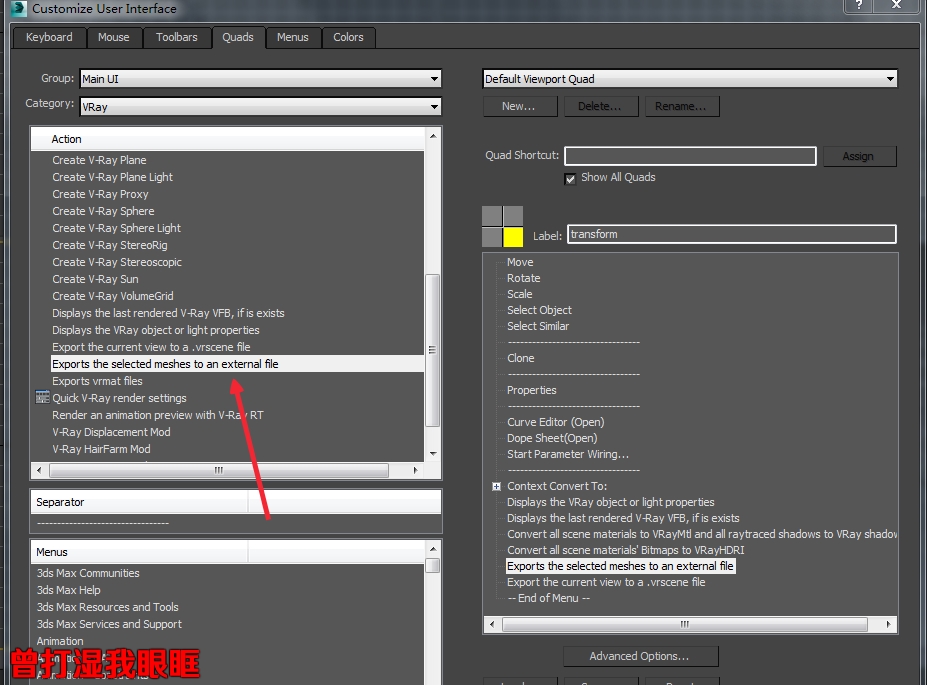927x685 pixels.
Task: Select Create V-Ray StereoRig action
Action: click(x=110, y=245)
